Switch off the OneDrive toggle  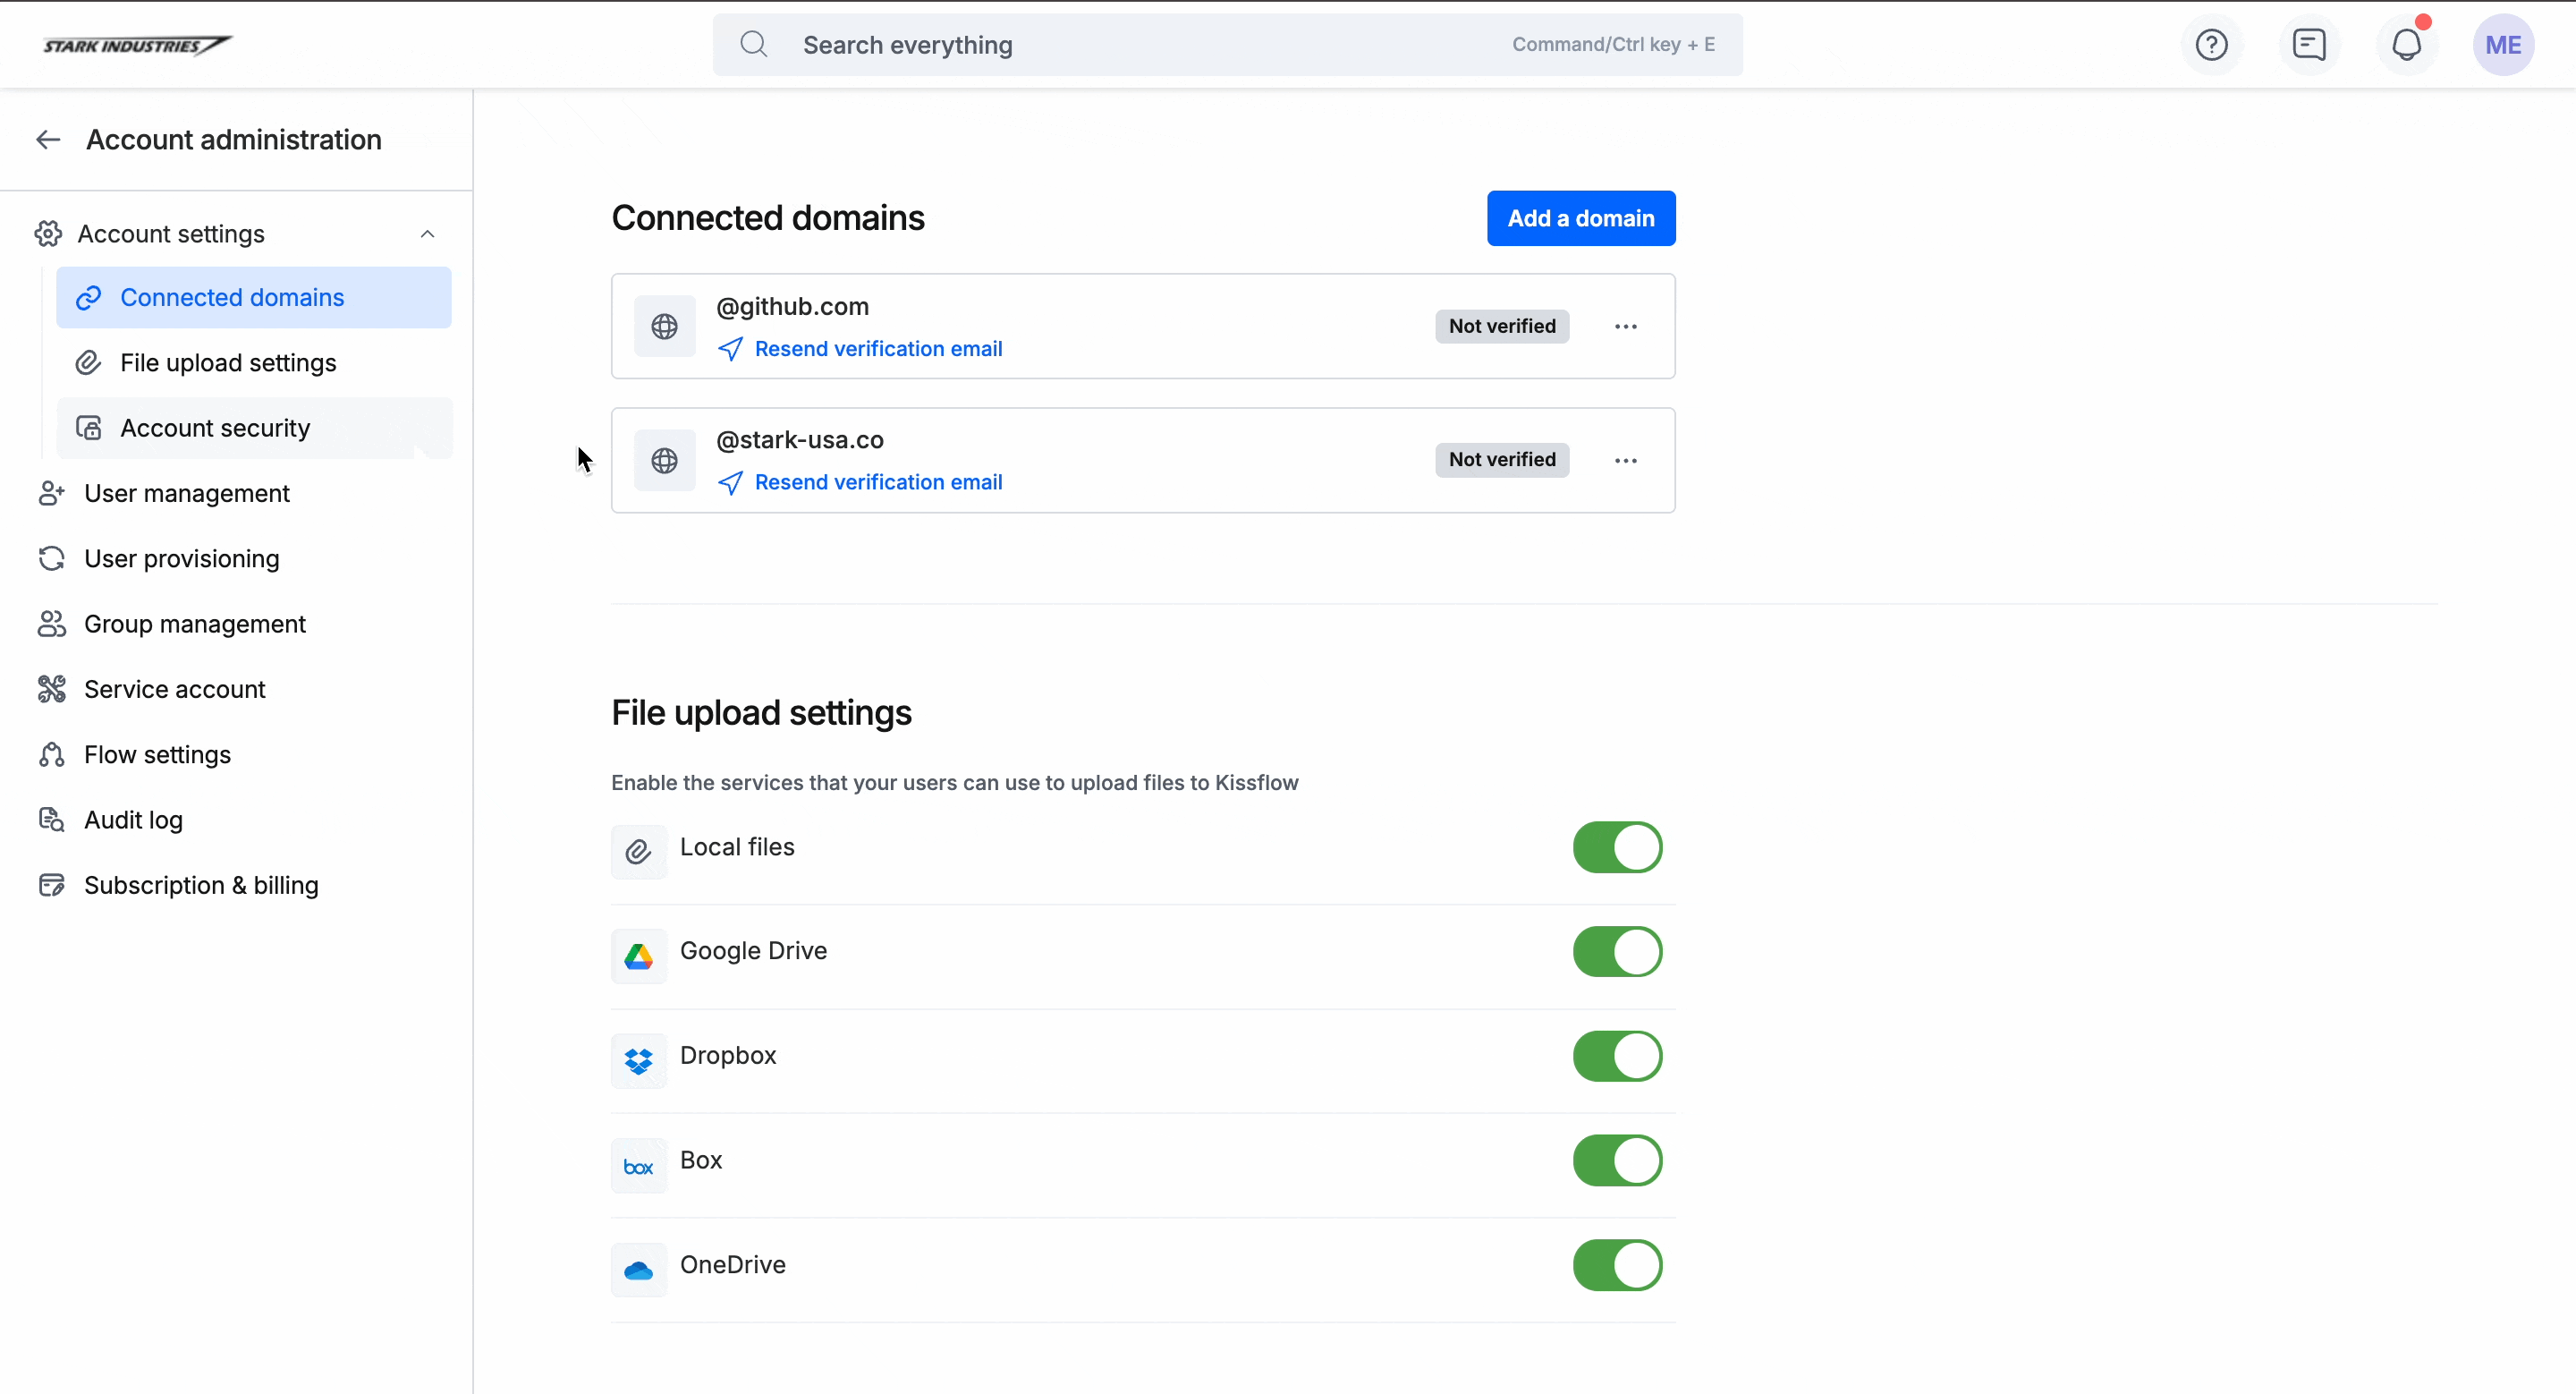[x=1617, y=1265]
